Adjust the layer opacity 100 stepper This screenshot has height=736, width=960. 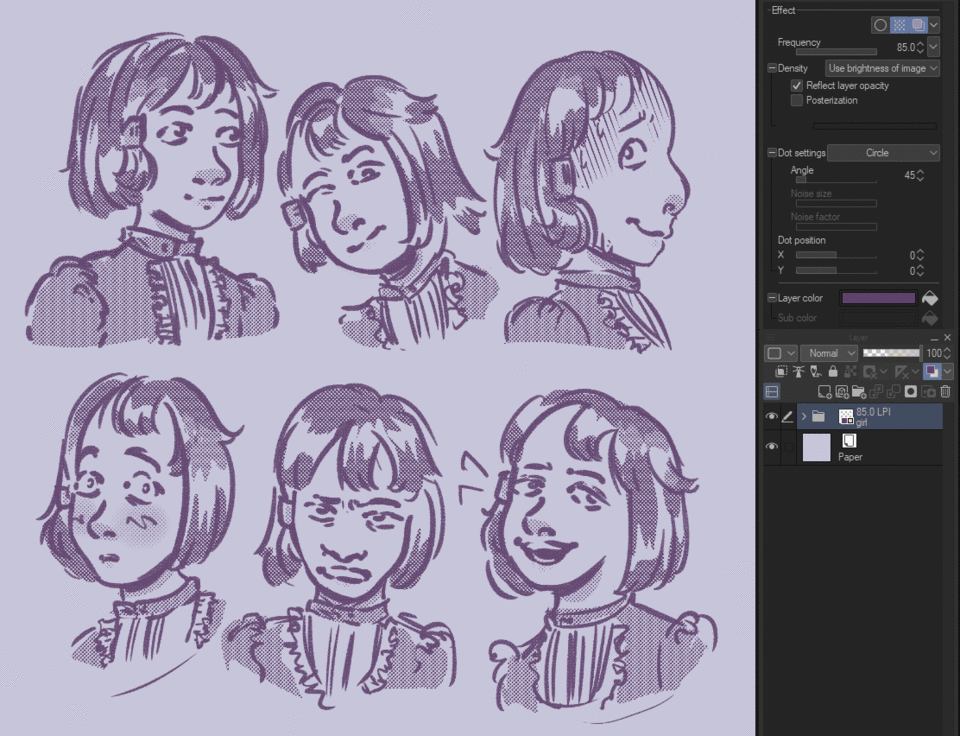[x=947, y=353]
